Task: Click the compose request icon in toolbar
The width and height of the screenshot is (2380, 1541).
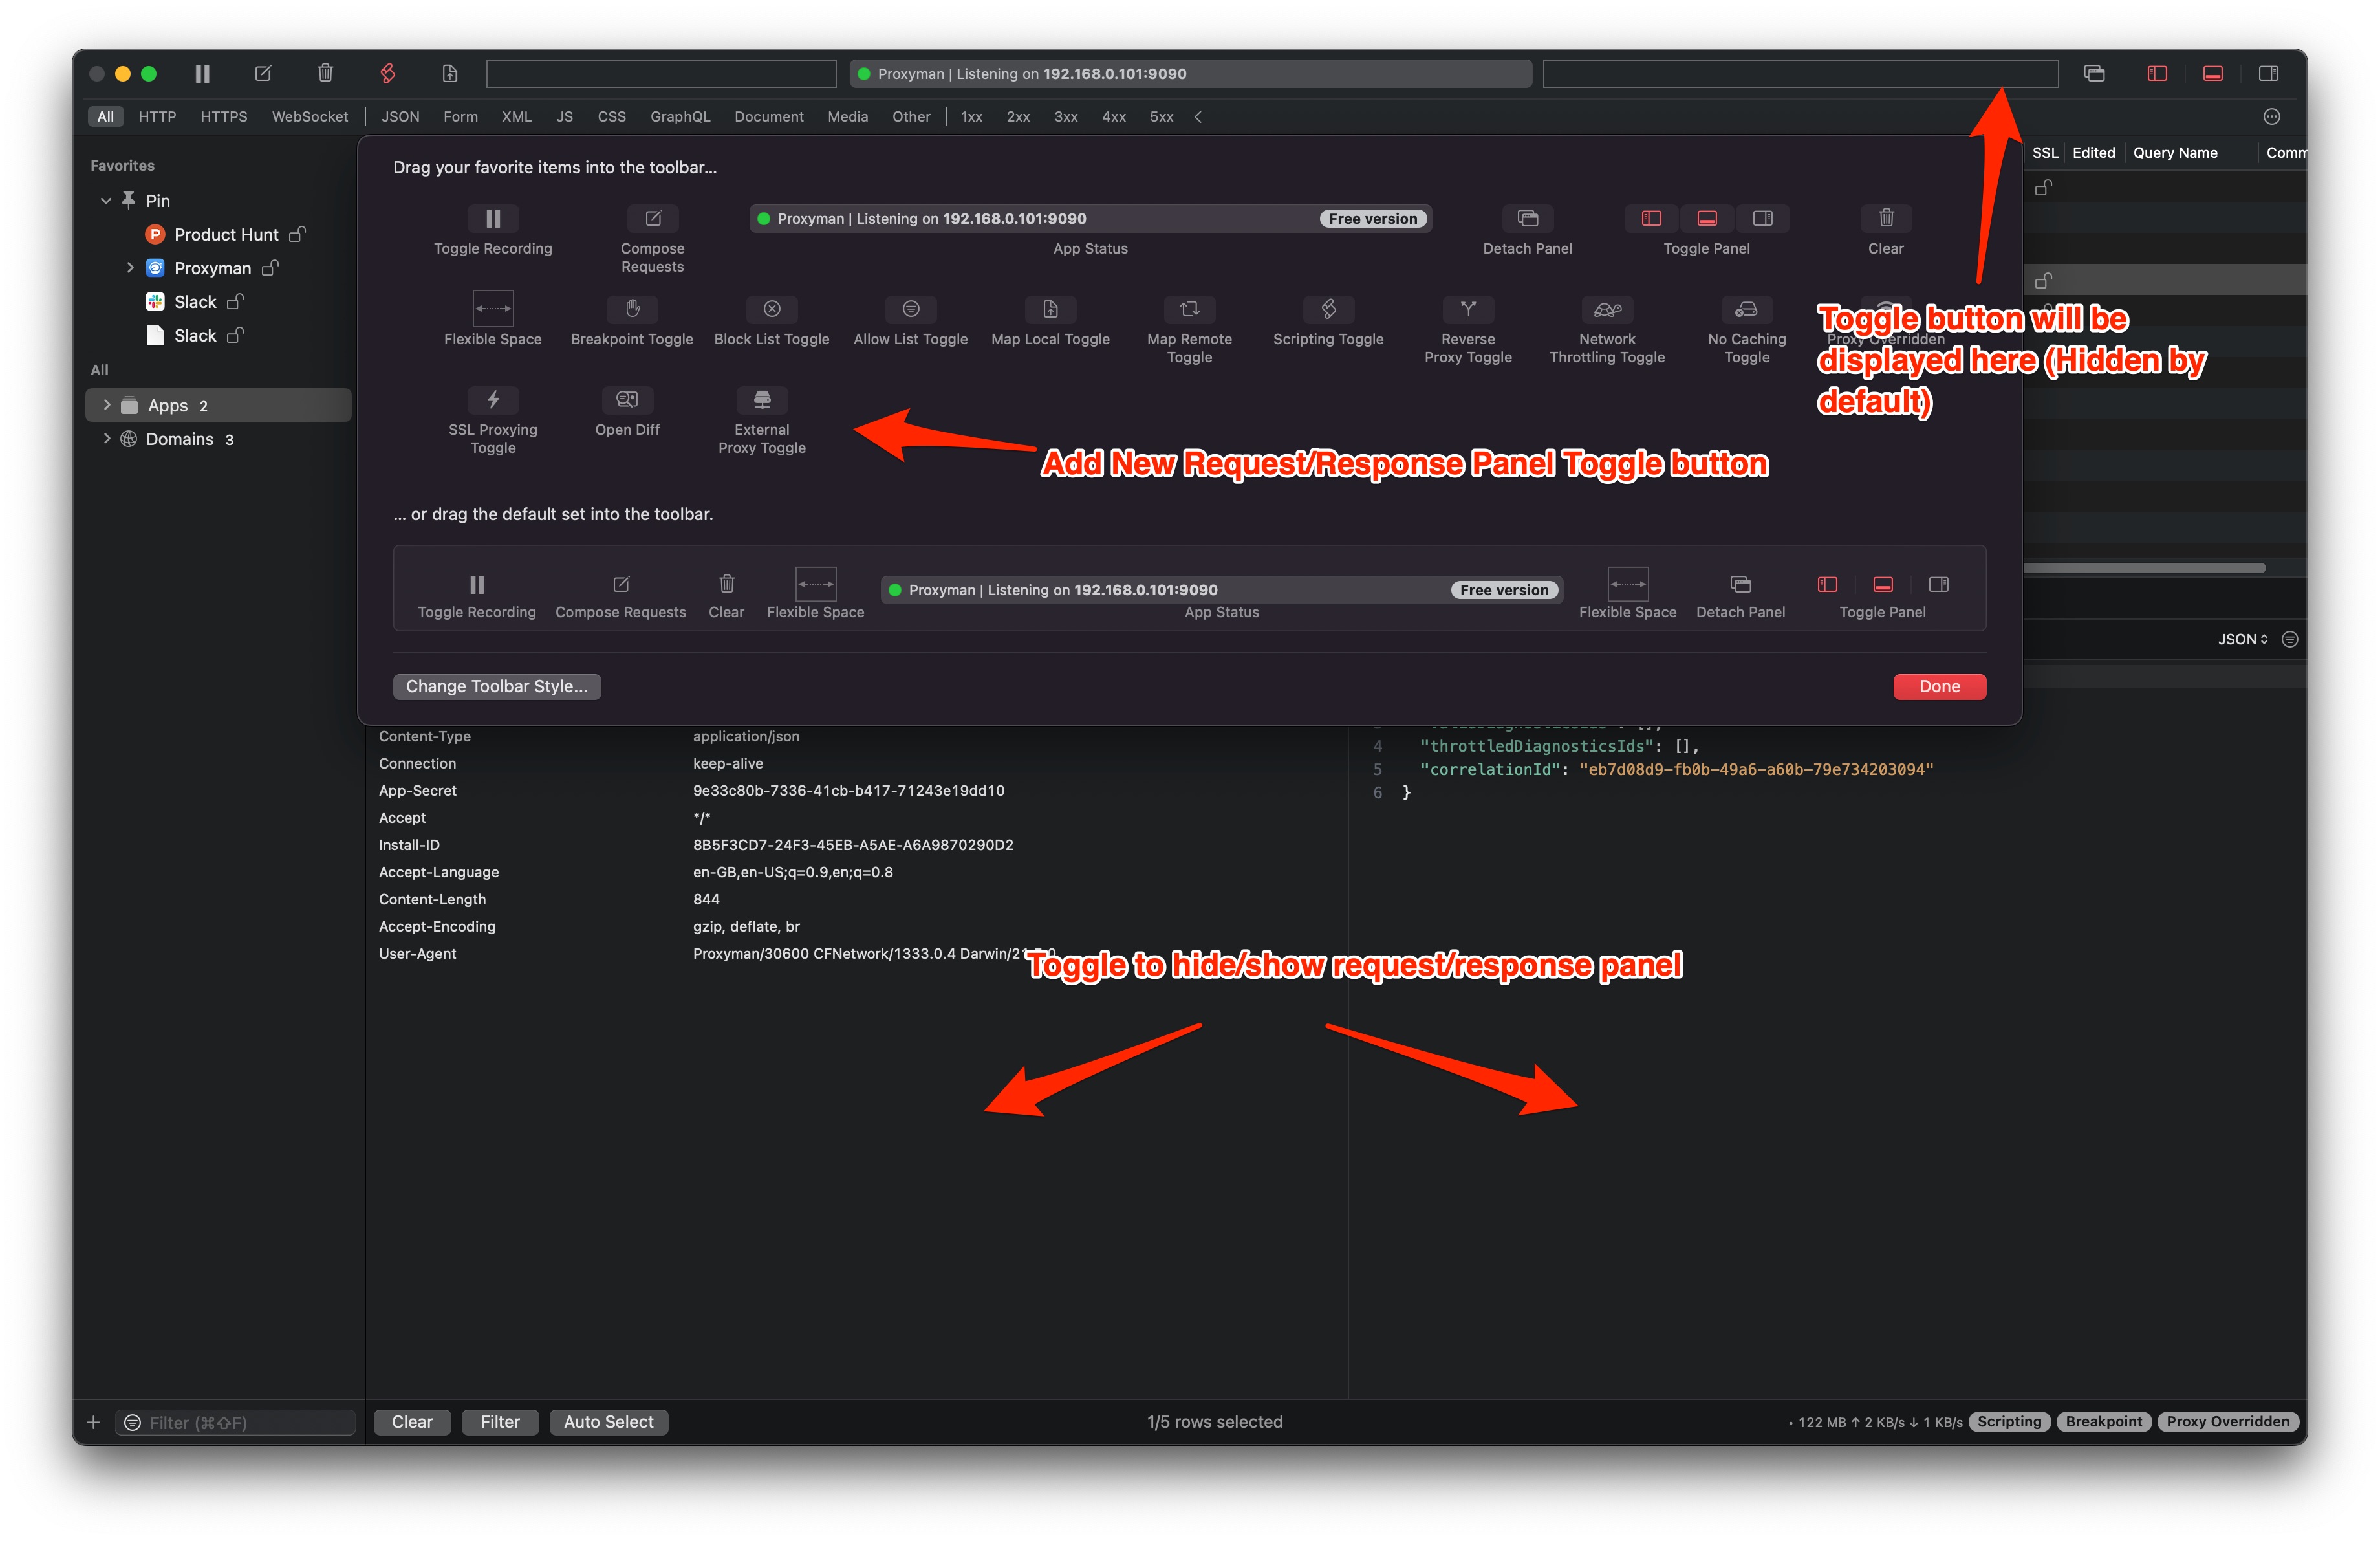Action: [263, 73]
